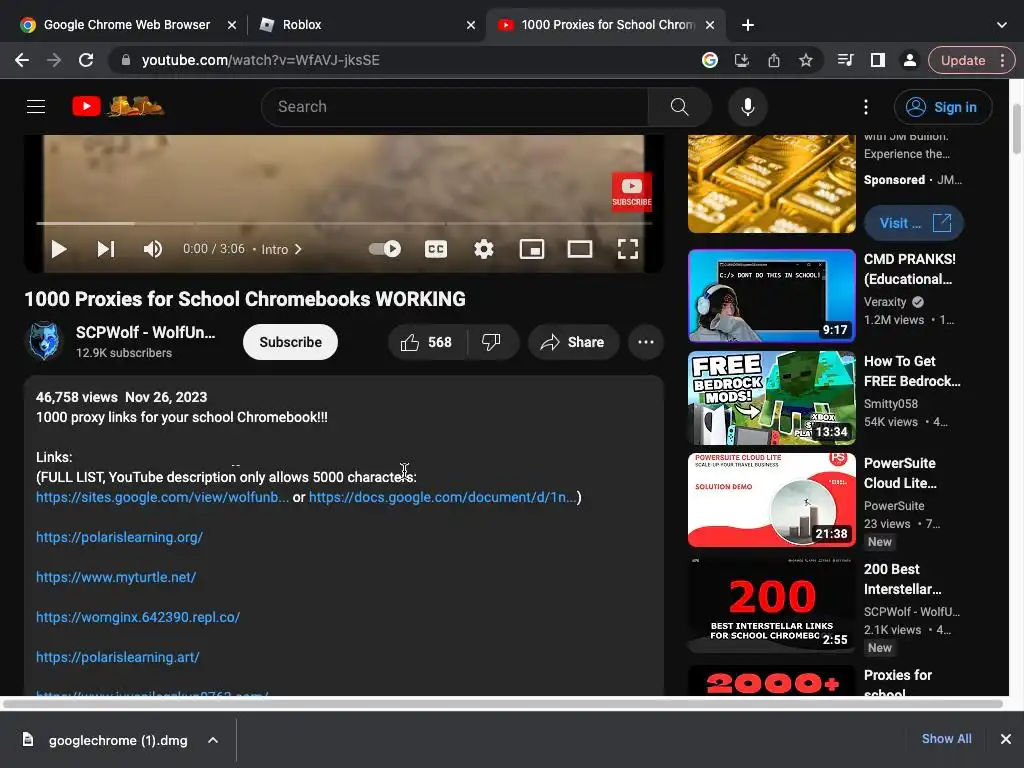This screenshot has width=1024, height=768.
Task: Skip to the next video
Action: click(106, 249)
